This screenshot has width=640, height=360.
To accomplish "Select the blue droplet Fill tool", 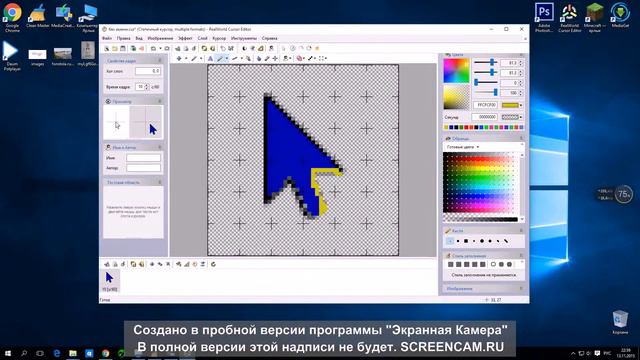I will point(258,58).
